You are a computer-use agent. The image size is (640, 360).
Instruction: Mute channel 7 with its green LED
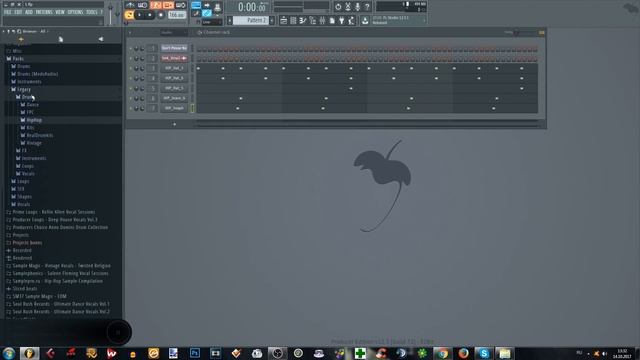131,108
